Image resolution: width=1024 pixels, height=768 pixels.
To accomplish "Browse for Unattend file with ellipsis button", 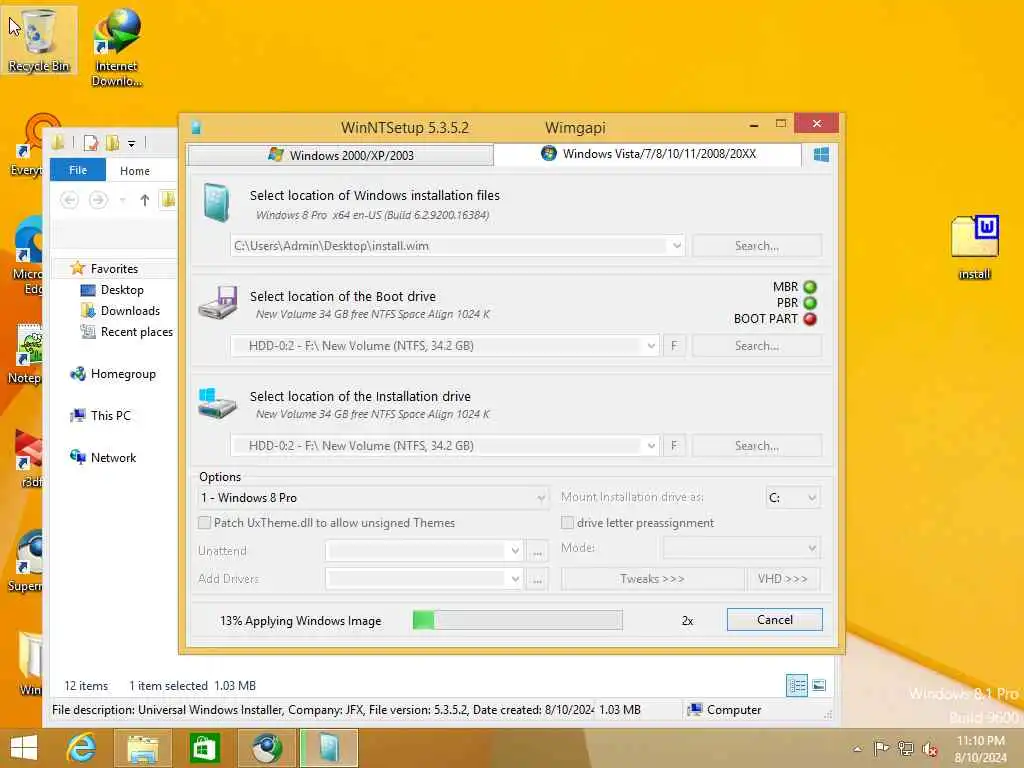I will pos(537,551).
